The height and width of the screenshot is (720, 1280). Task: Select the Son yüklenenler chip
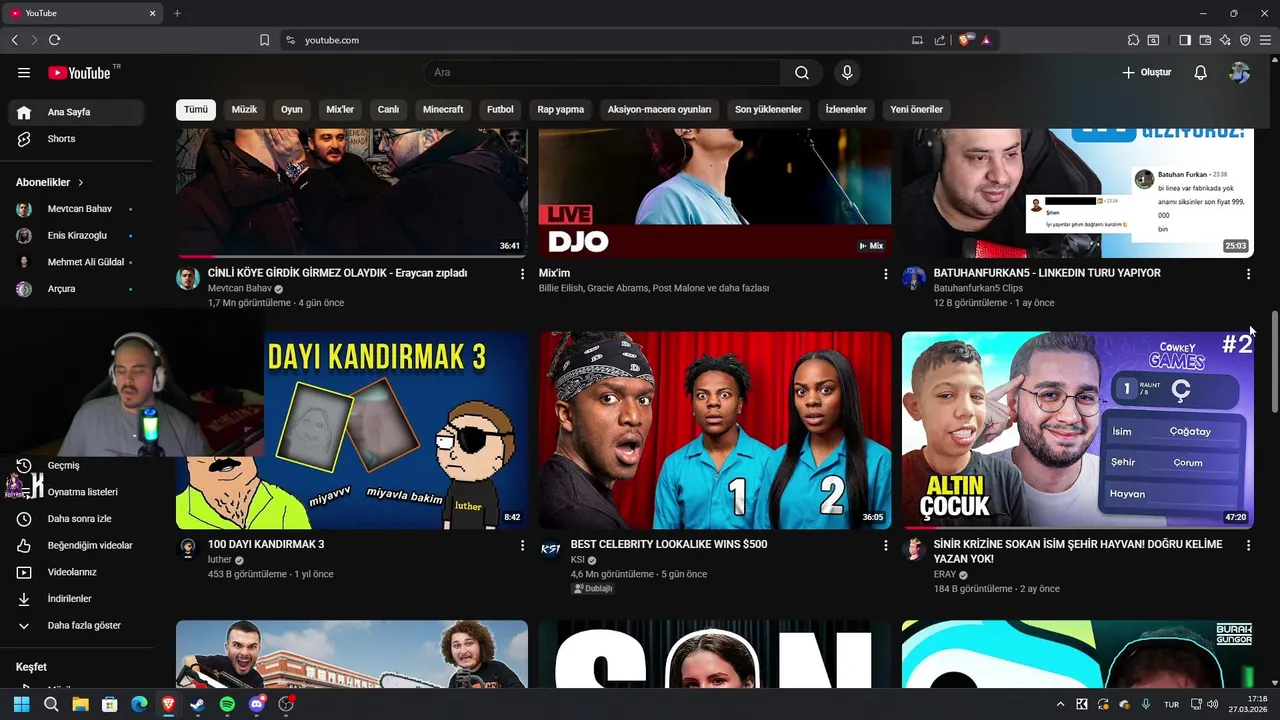[768, 110]
